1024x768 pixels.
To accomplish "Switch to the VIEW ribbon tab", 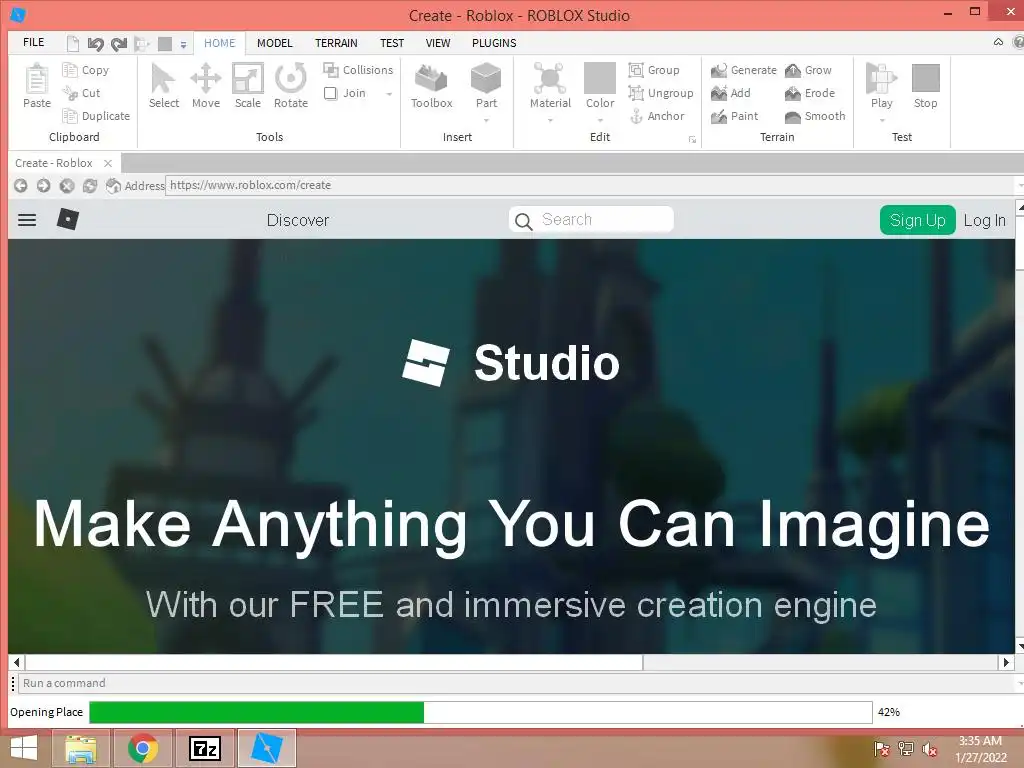I will coord(438,42).
